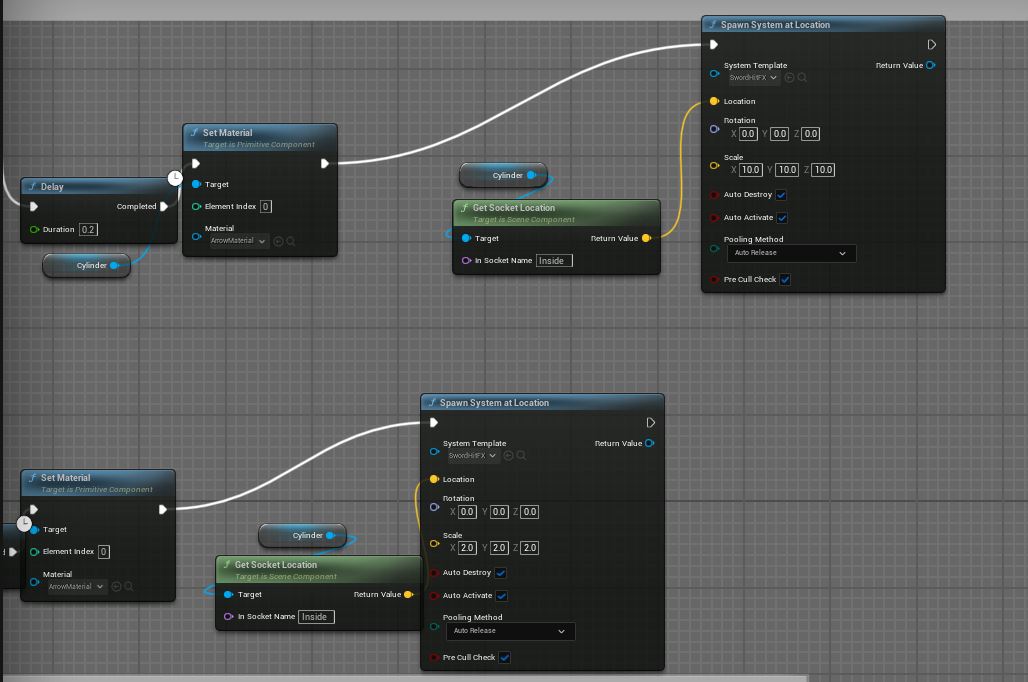This screenshot has width=1028, height=682.
Task: Click the exec output pin of the Spawn System node with scale 2.0
Action: (651, 423)
